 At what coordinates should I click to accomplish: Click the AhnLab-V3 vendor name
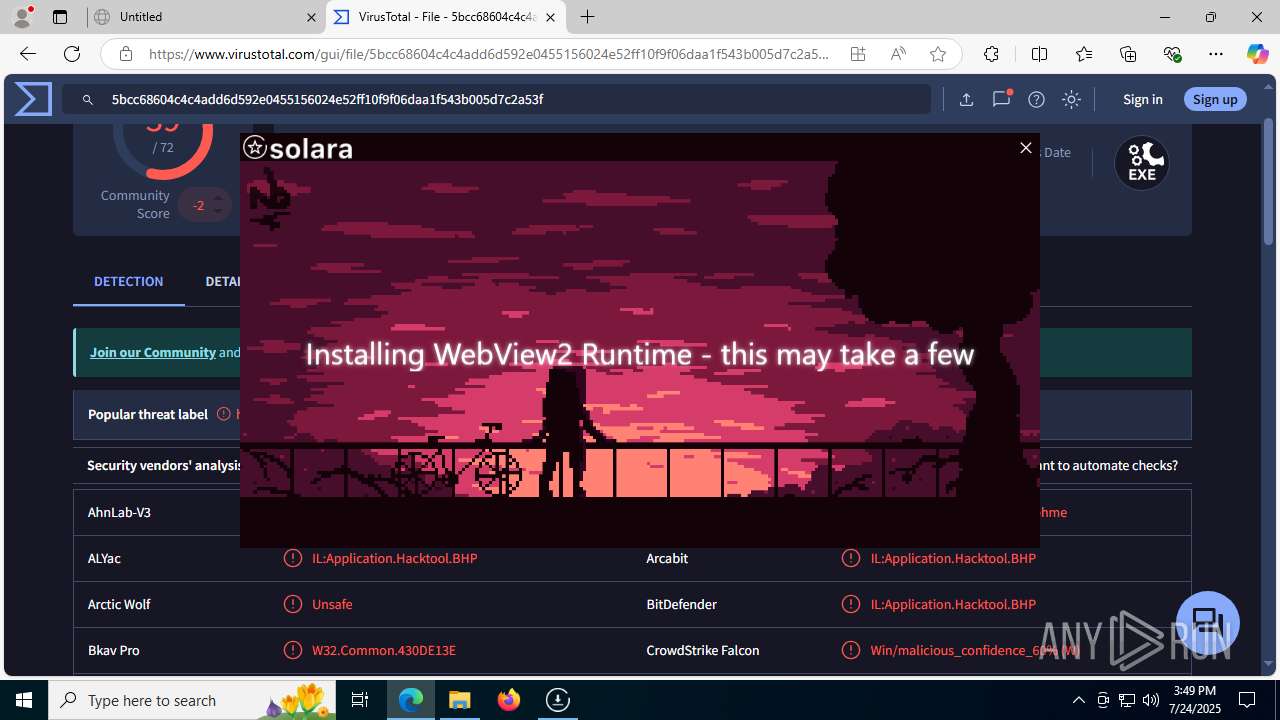pos(119,512)
